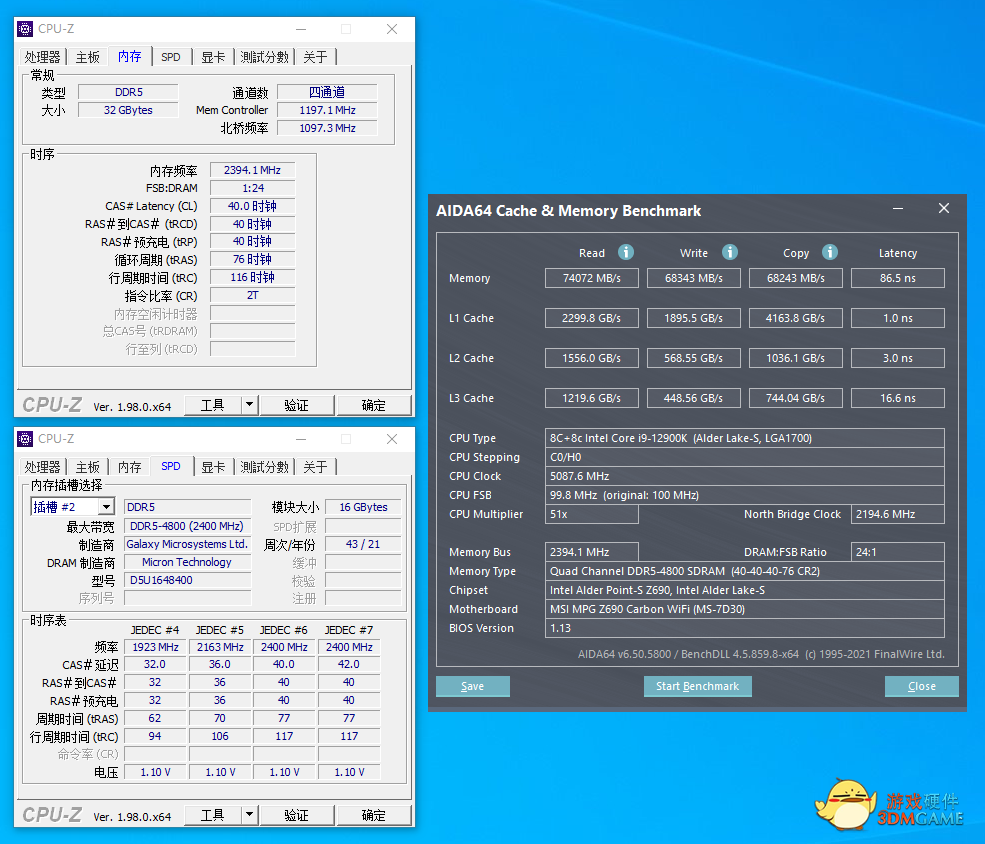Click the L3 Cache Copy value 744.04 GB/s
Image resolution: width=985 pixels, height=844 pixels.
tap(795, 398)
